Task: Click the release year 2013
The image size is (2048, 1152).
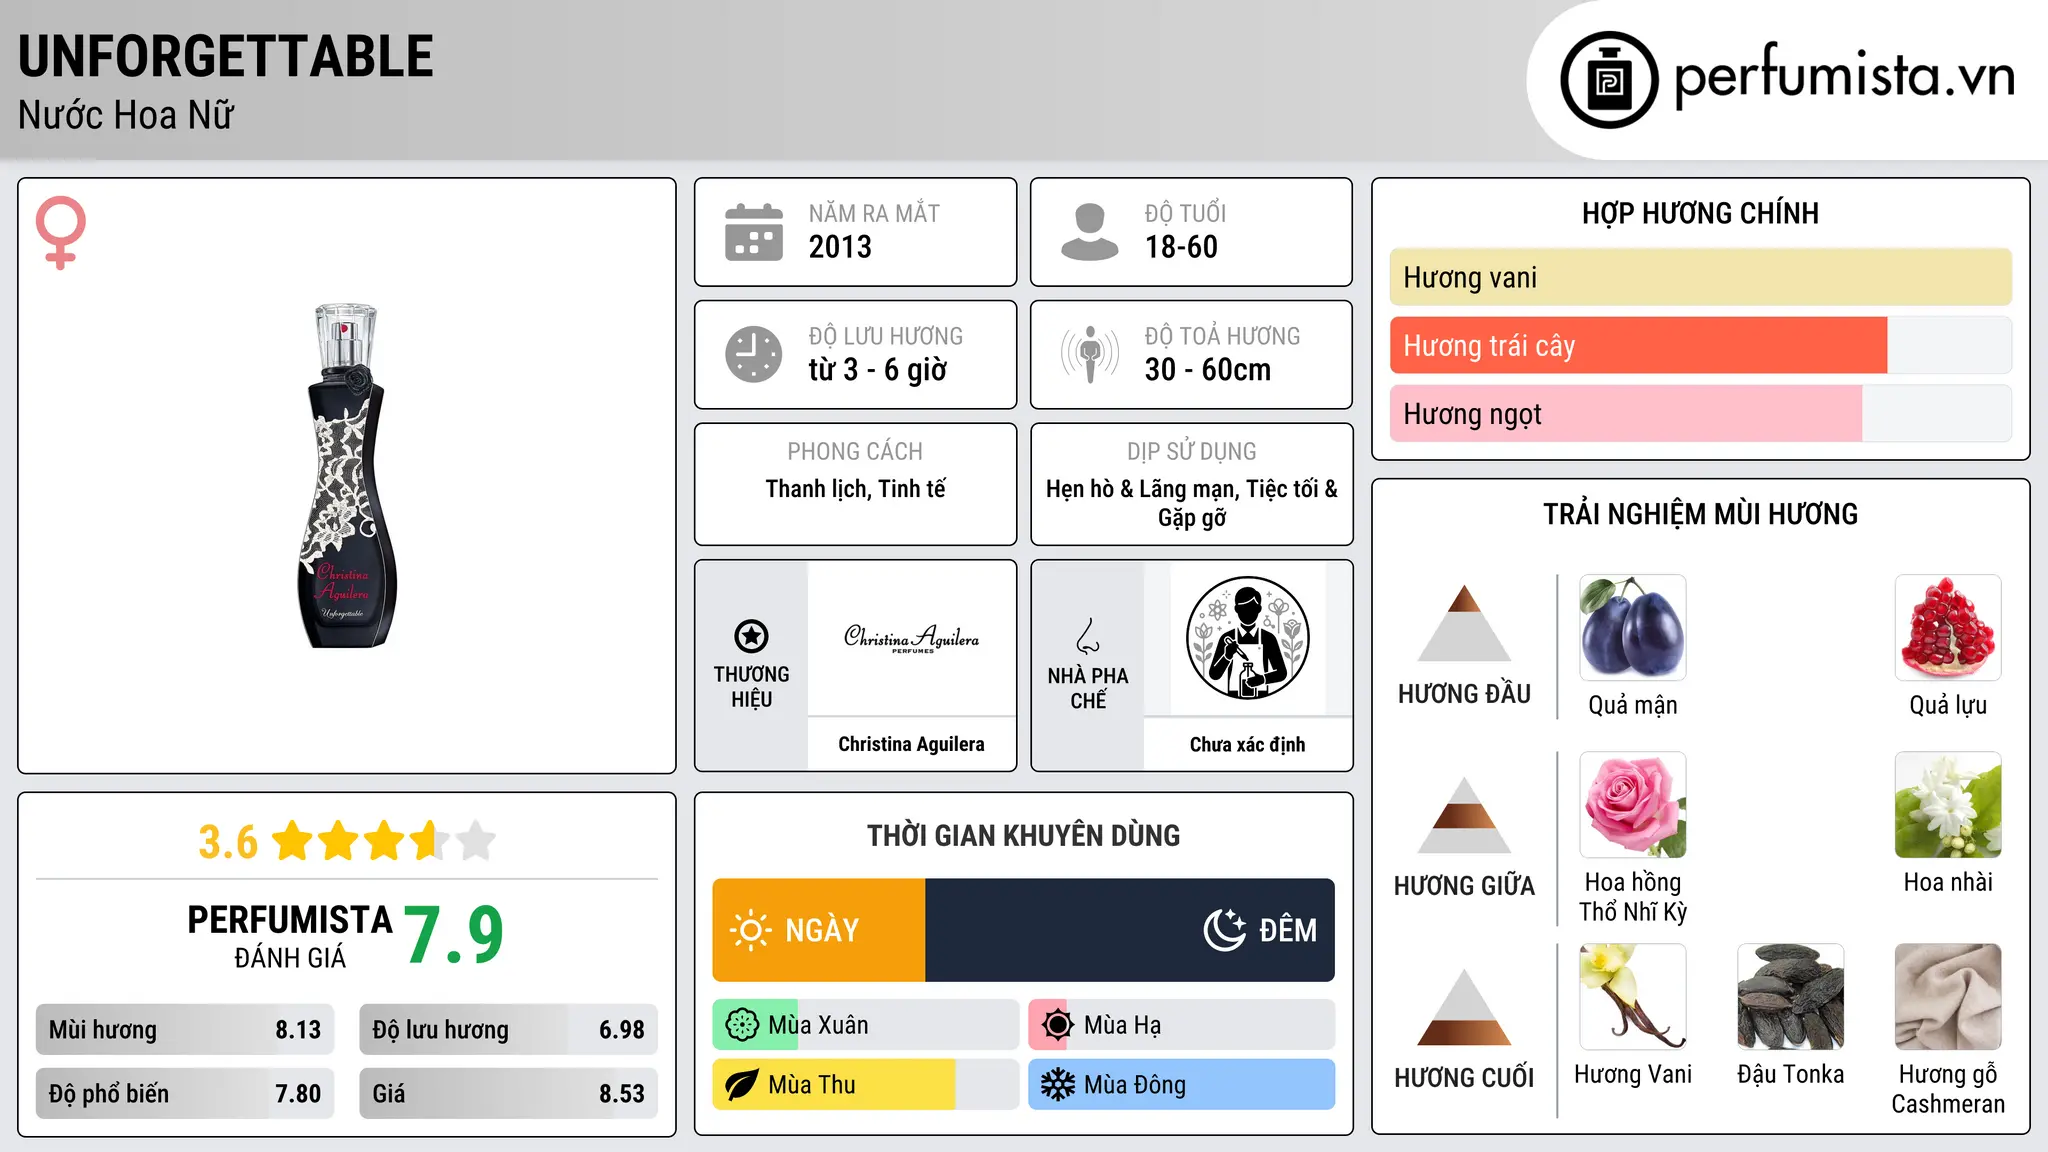Action: tap(840, 247)
